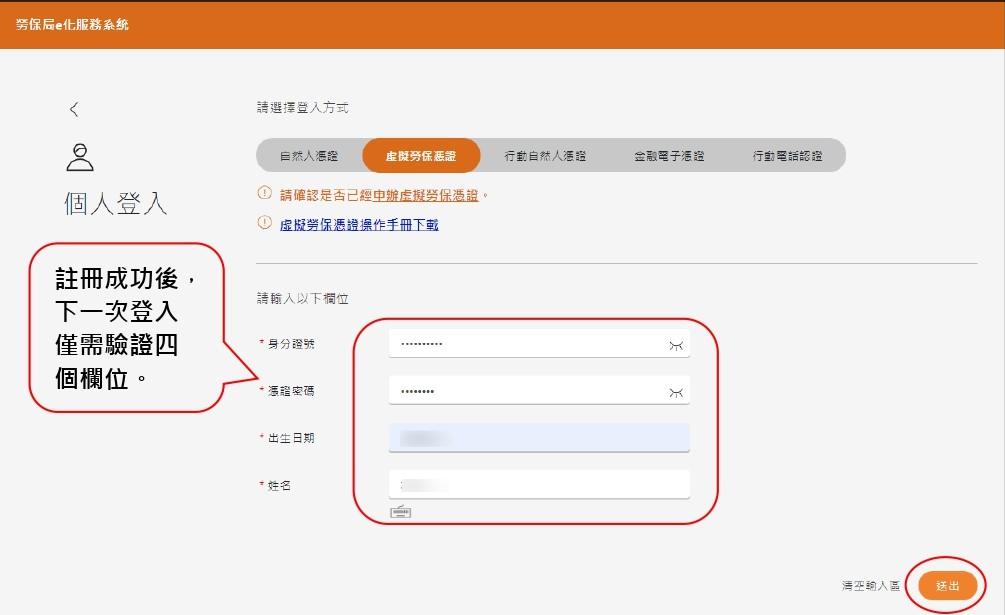Image resolution: width=1005 pixels, height=615 pixels.
Task: Click the 姓名 input field
Action: point(539,484)
